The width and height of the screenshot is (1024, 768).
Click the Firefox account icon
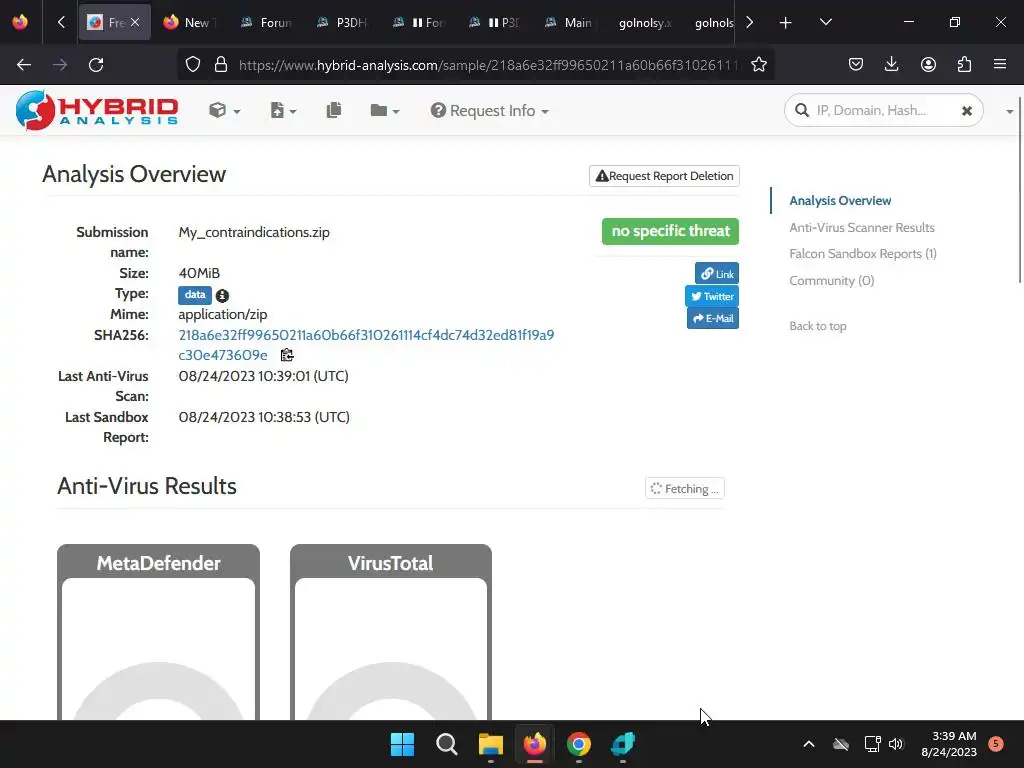pos(928,65)
